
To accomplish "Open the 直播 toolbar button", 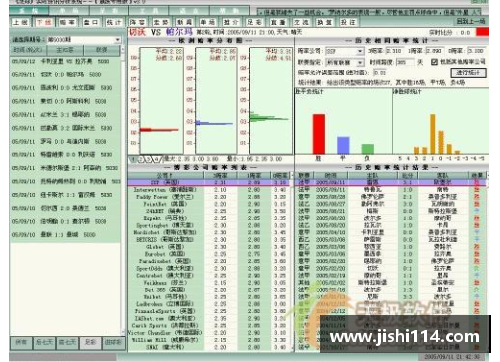I will pyautogui.click(x=278, y=22).
